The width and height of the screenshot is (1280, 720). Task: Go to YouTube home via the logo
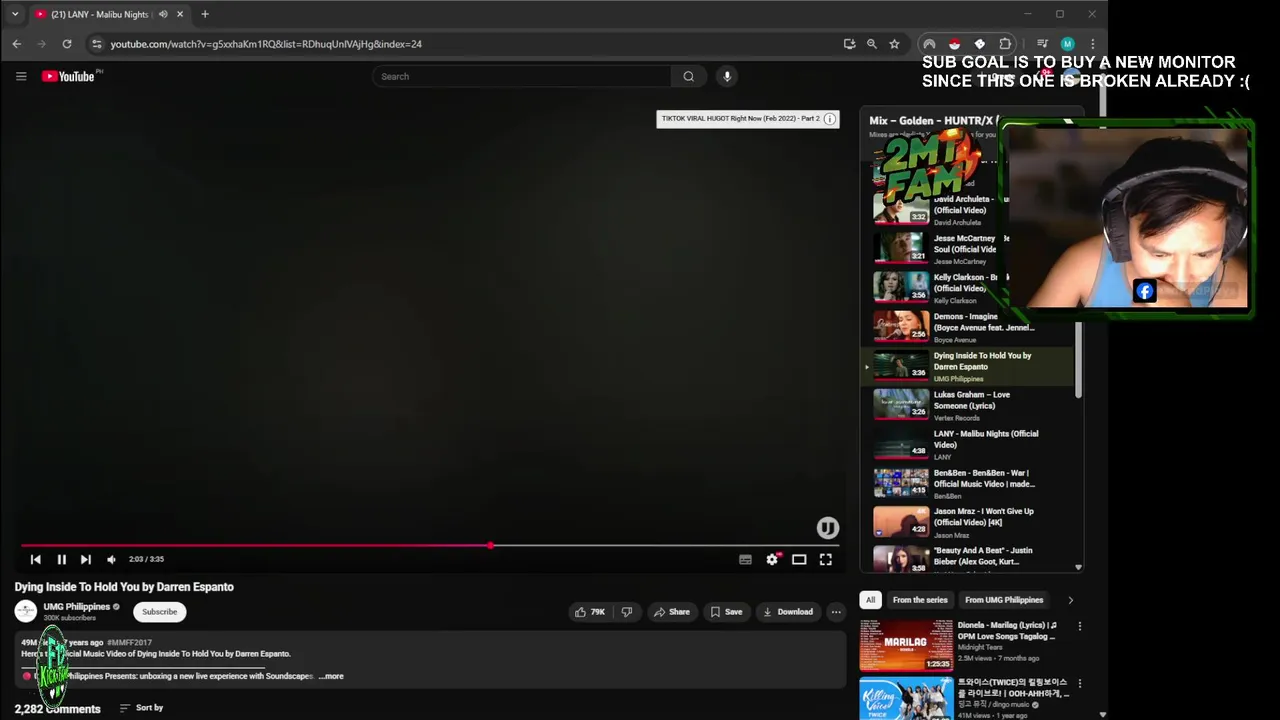click(x=68, y=76)
